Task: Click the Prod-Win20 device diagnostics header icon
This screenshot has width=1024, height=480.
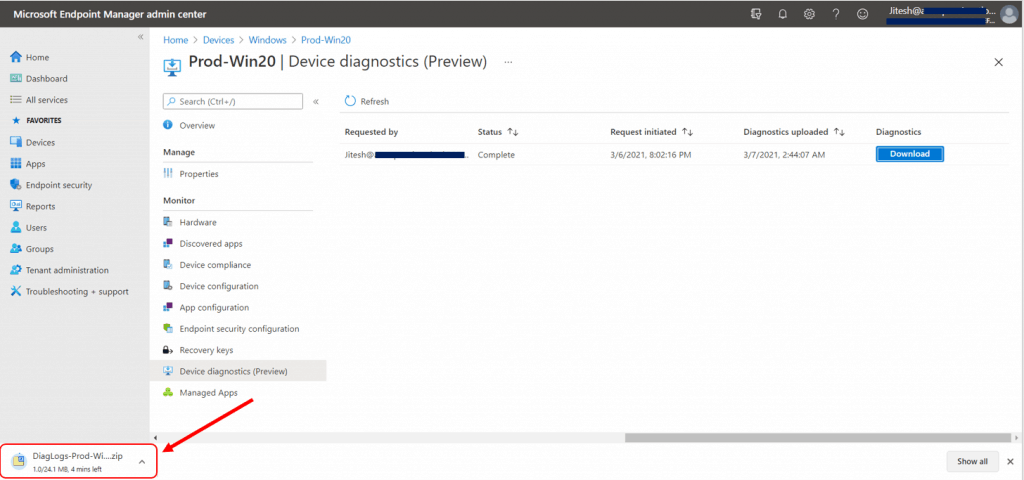Action: (x=172, y=65)
